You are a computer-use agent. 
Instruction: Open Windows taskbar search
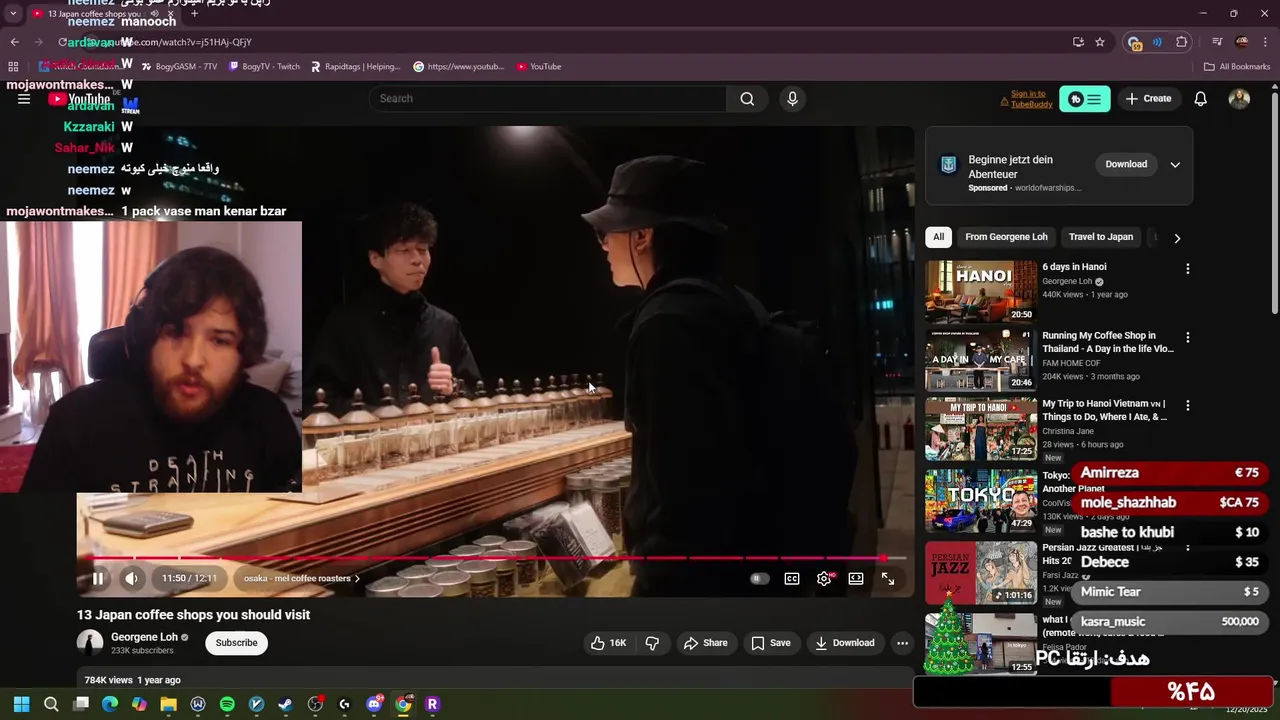[x=51, y=704]
